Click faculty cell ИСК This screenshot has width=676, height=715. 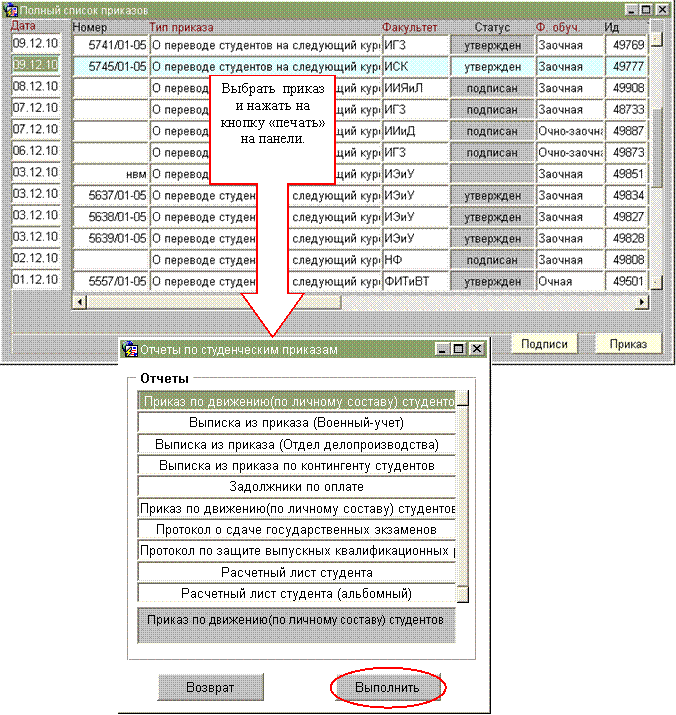point(416,67)
